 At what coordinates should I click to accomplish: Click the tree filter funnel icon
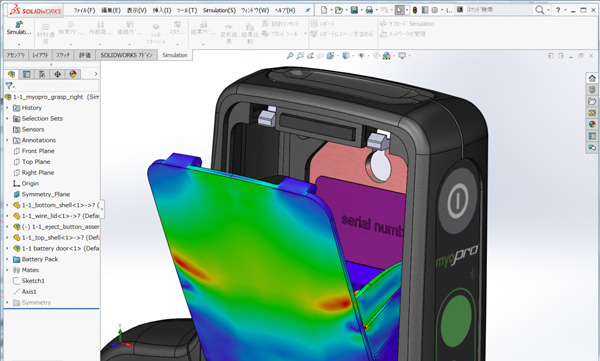click(9, 86)
